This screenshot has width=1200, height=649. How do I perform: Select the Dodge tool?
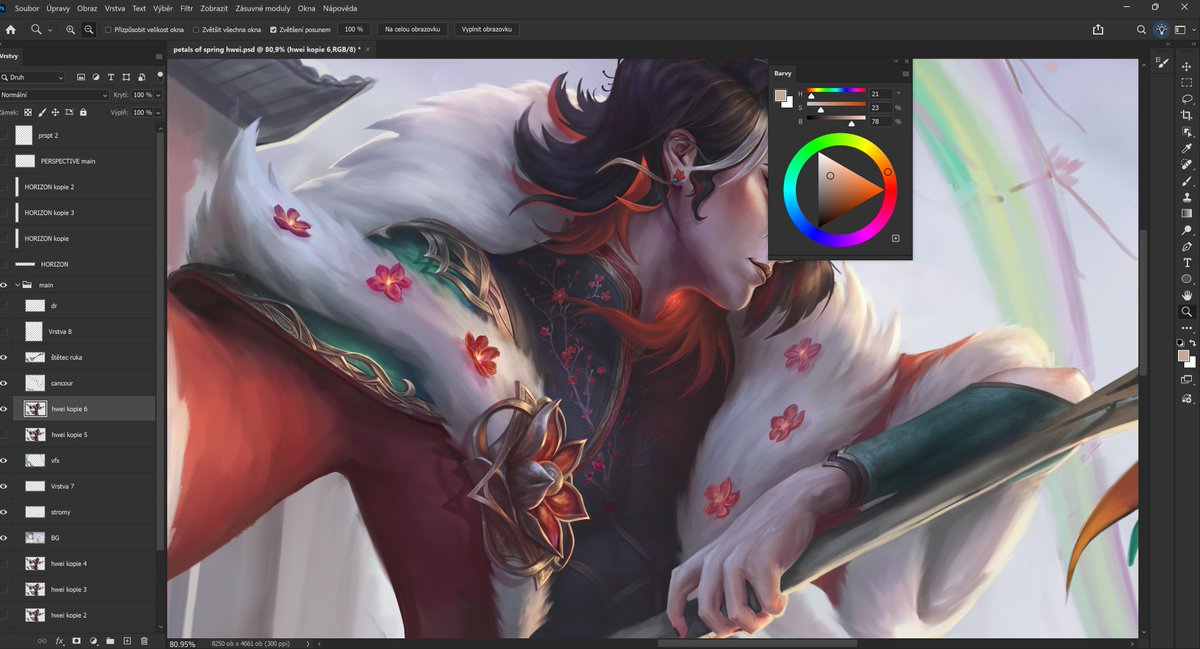coord(1187,230)
